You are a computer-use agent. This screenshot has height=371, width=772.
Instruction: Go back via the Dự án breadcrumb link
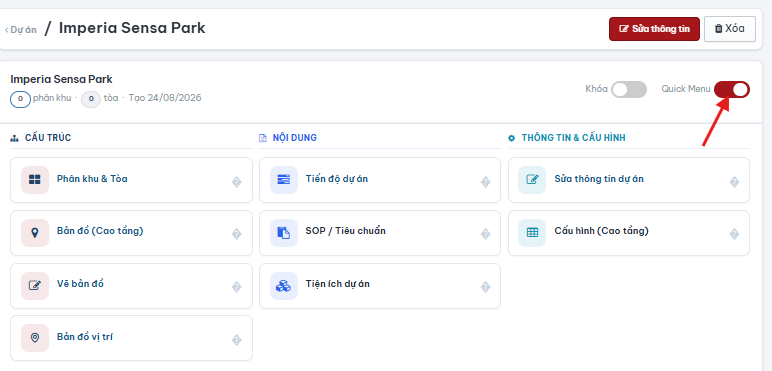pos(21,30)
